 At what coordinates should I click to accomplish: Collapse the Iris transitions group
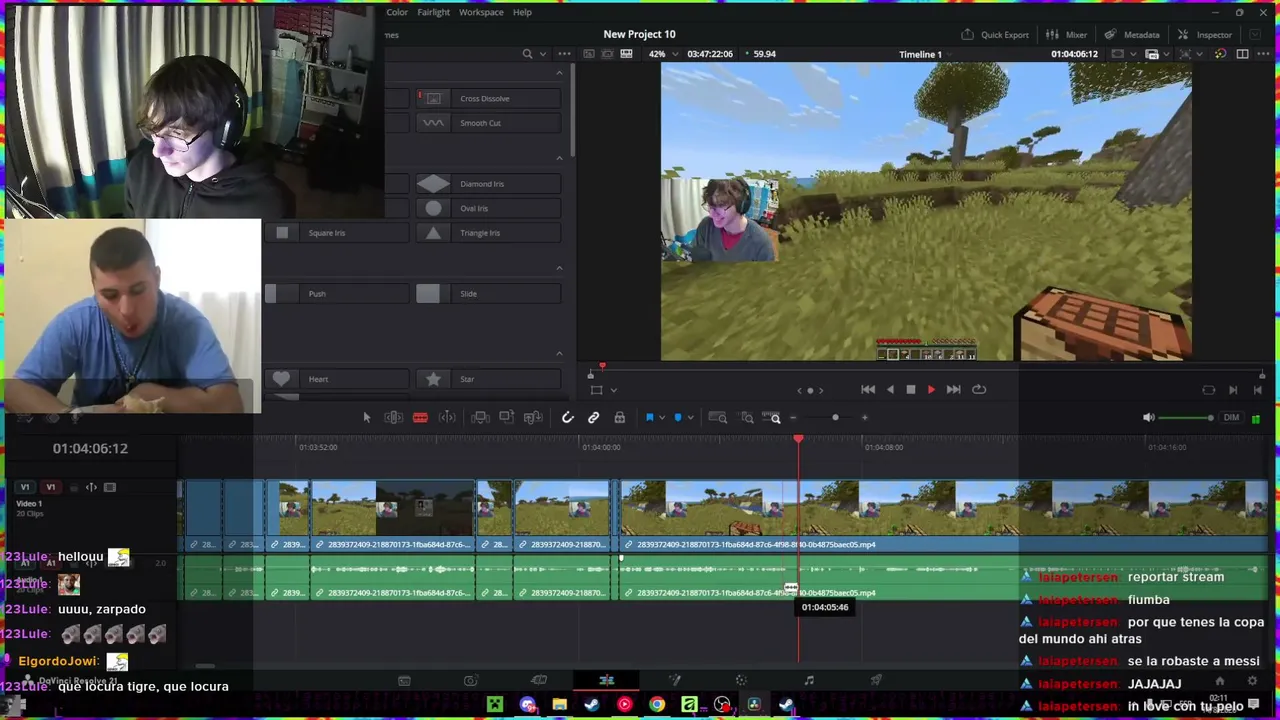point(559,158)
